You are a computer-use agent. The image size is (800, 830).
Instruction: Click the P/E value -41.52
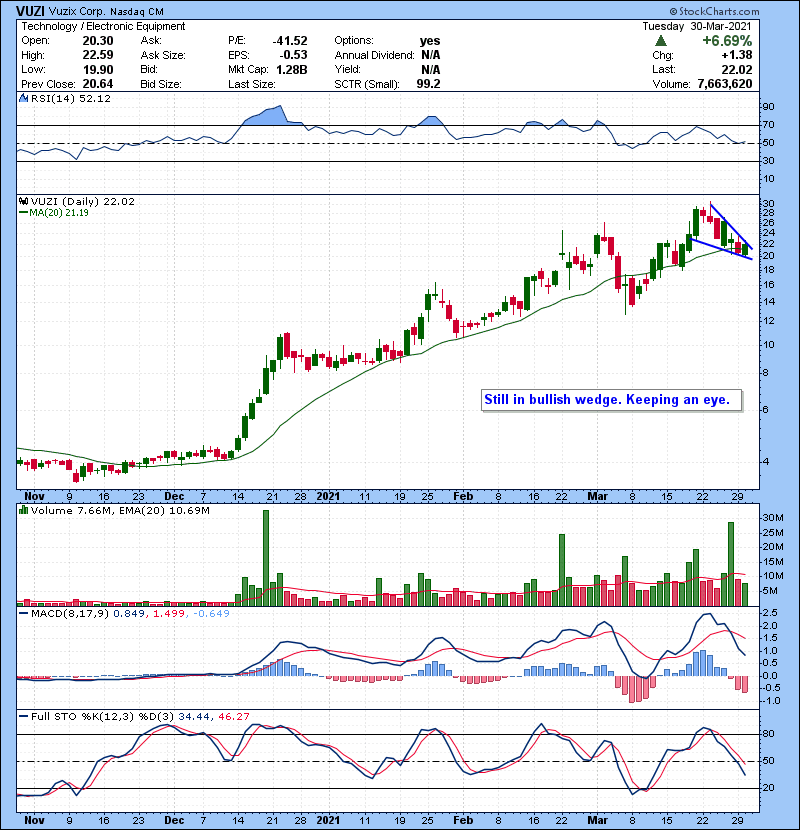tap(290, 41)
